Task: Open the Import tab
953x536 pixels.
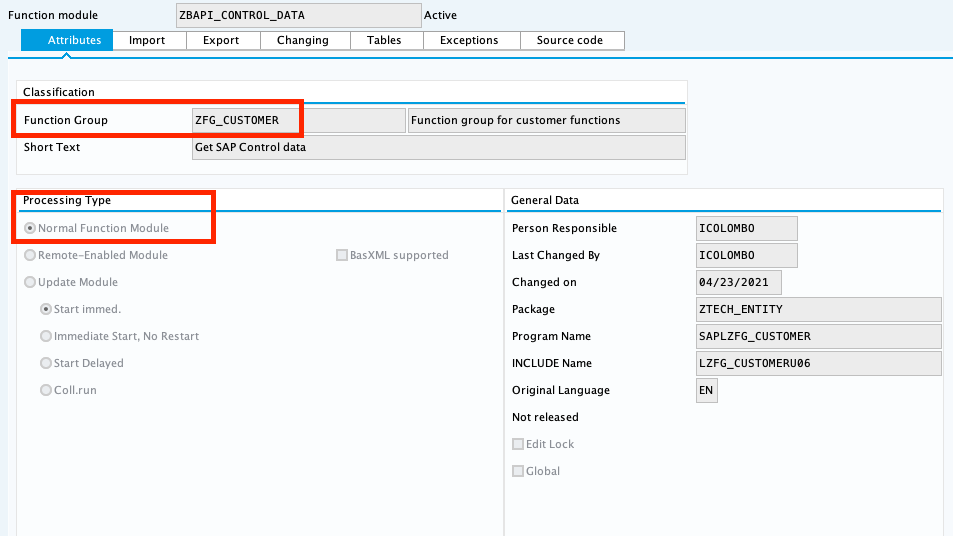Action: coord(147,40)
